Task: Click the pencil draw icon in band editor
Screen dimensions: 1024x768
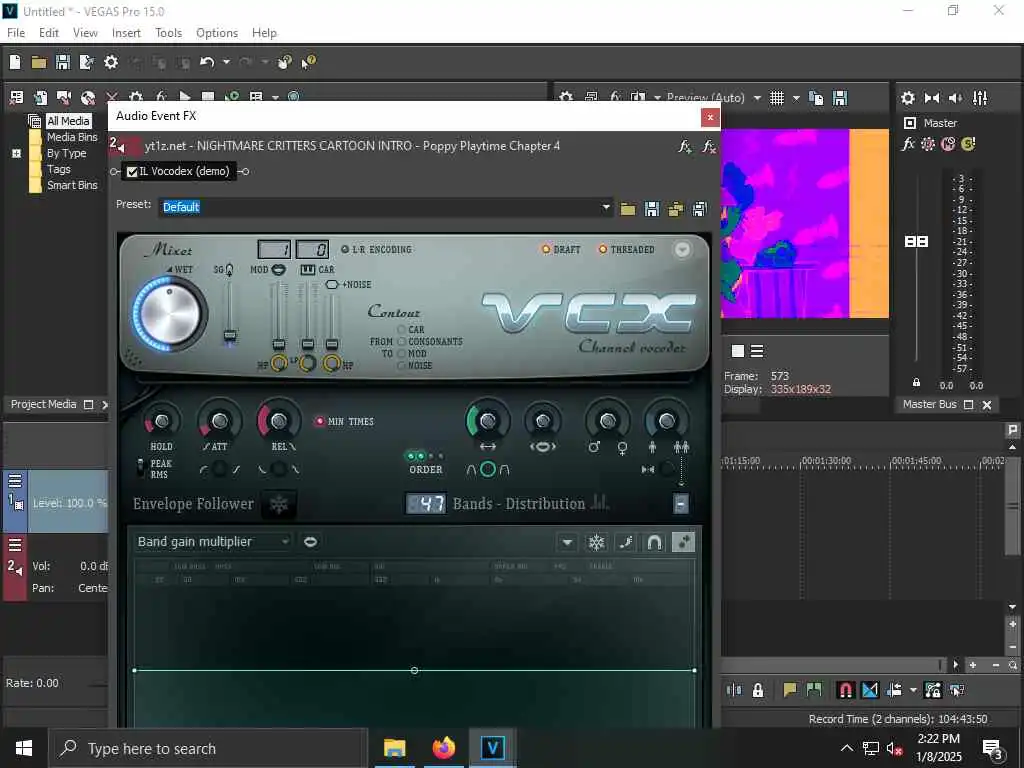Action: [626, 542]
